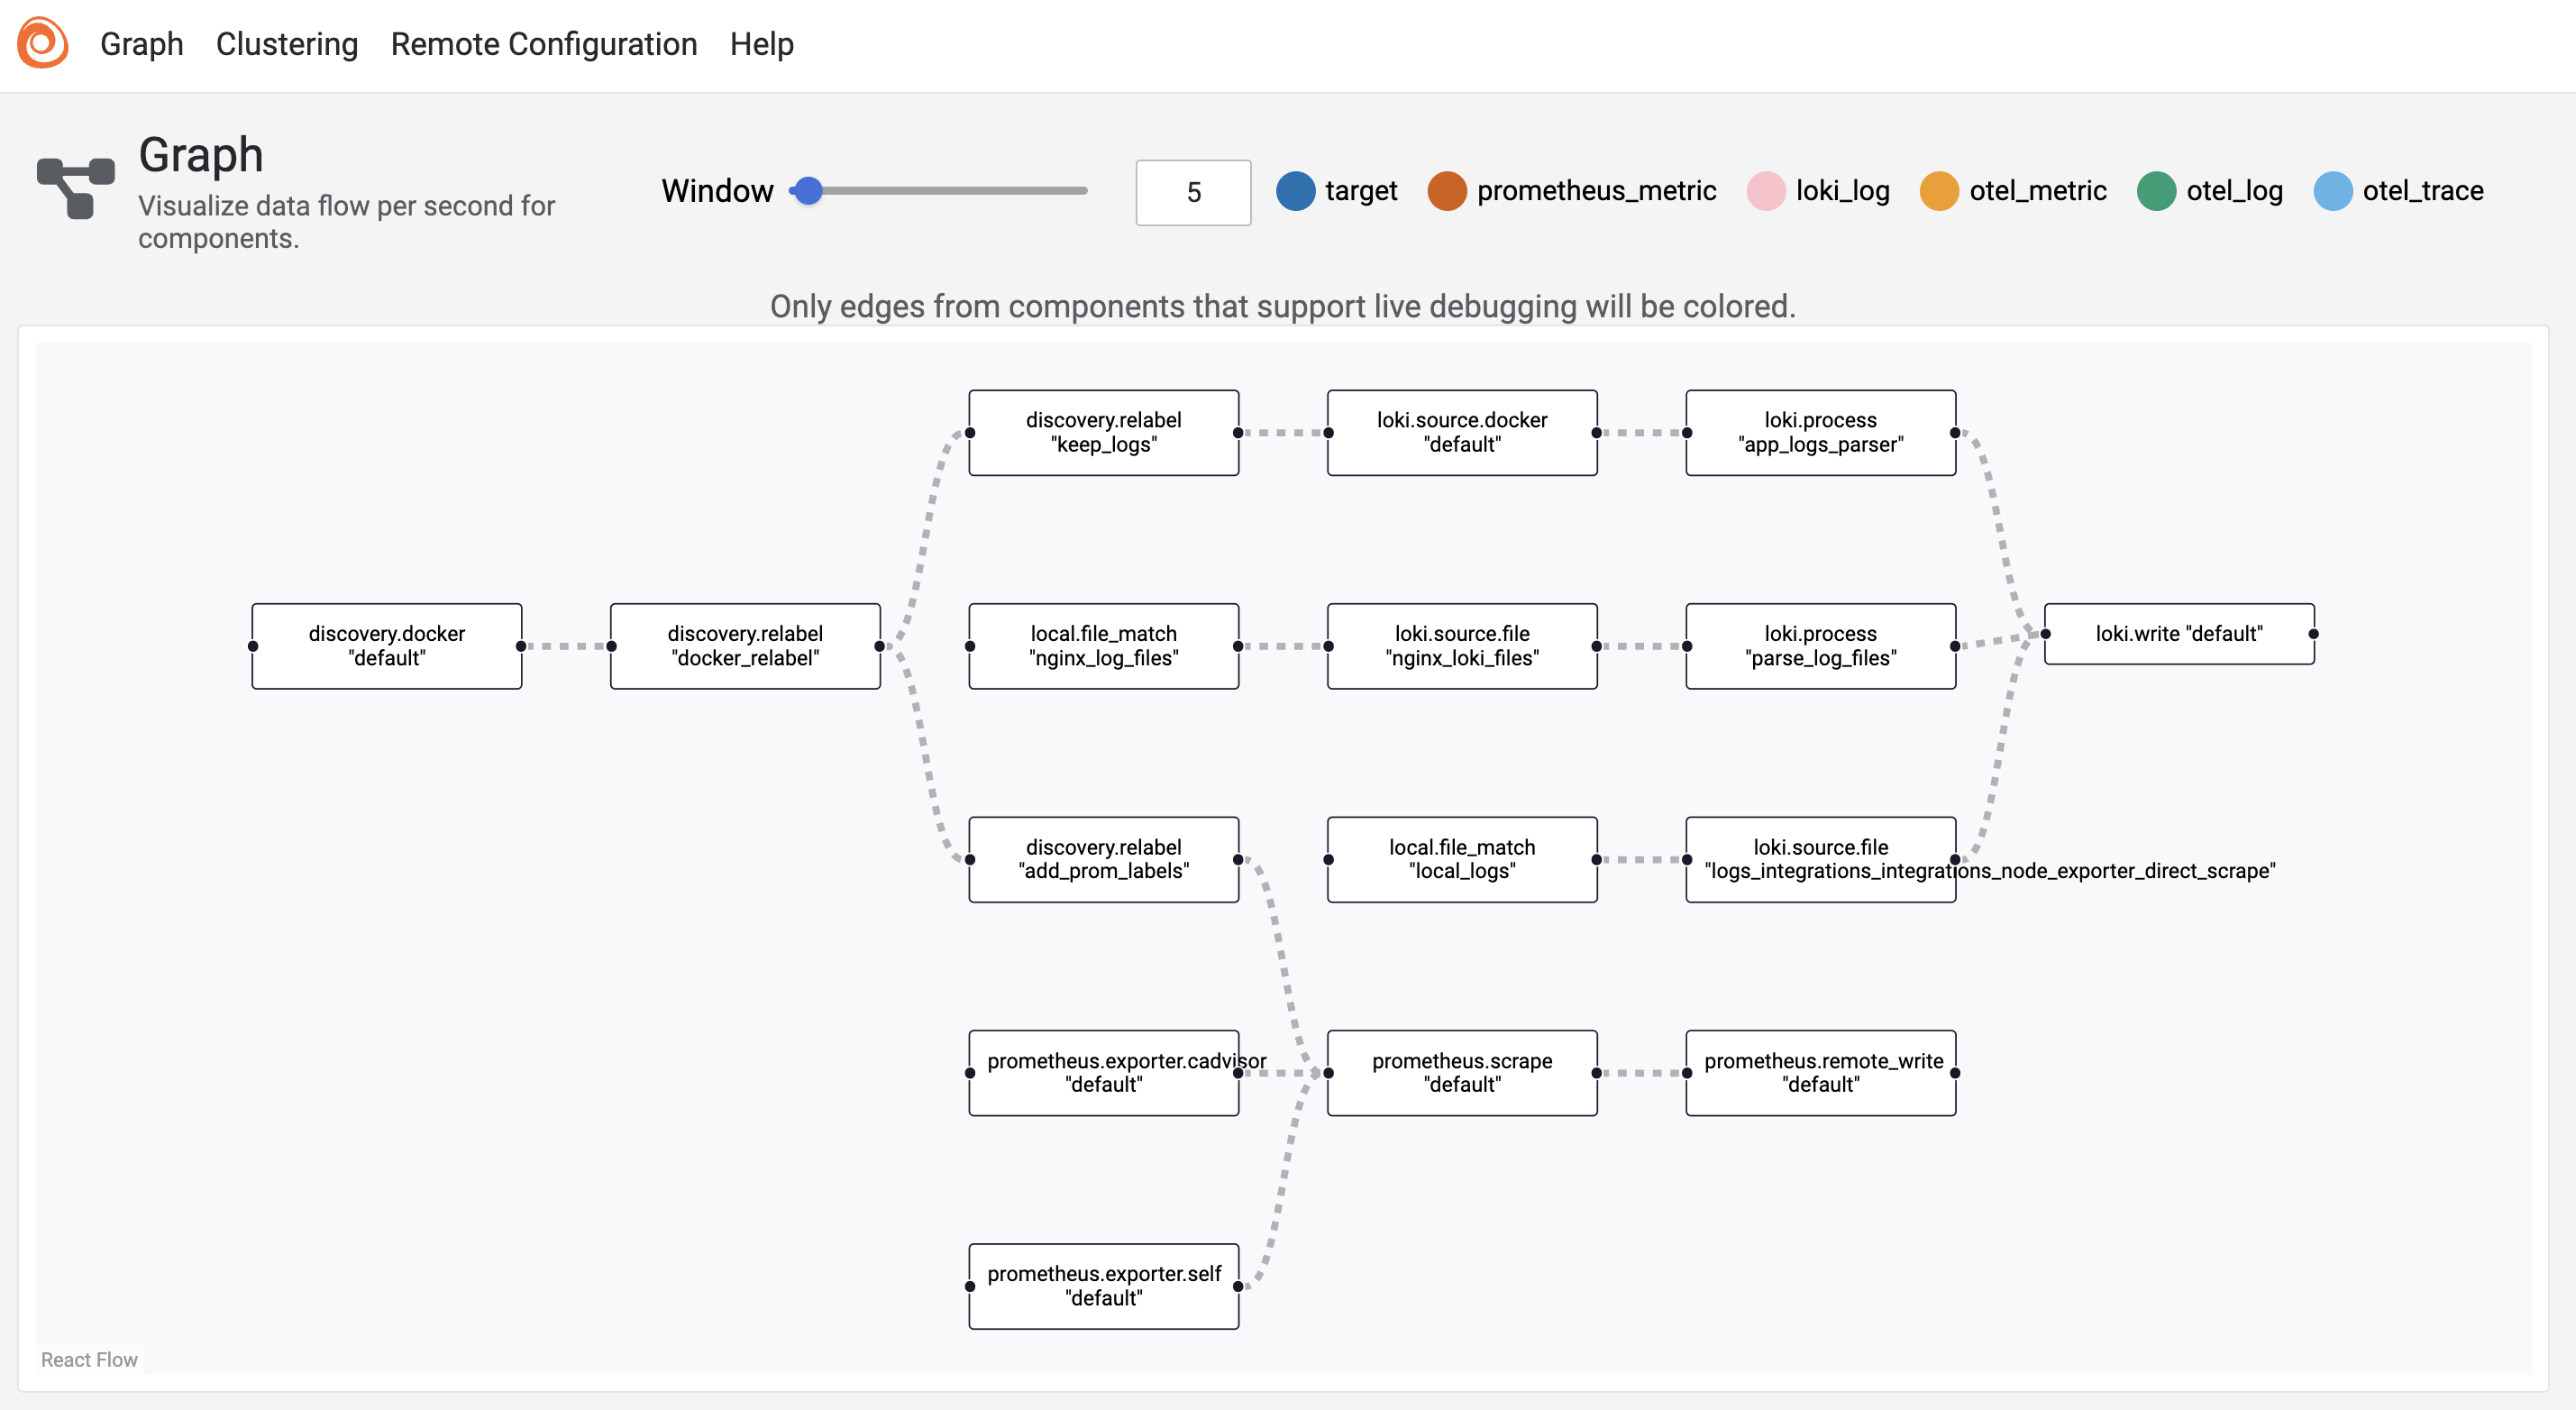Click the Window slider handle
This screenshot has height=1410, width=2576.
808,190
